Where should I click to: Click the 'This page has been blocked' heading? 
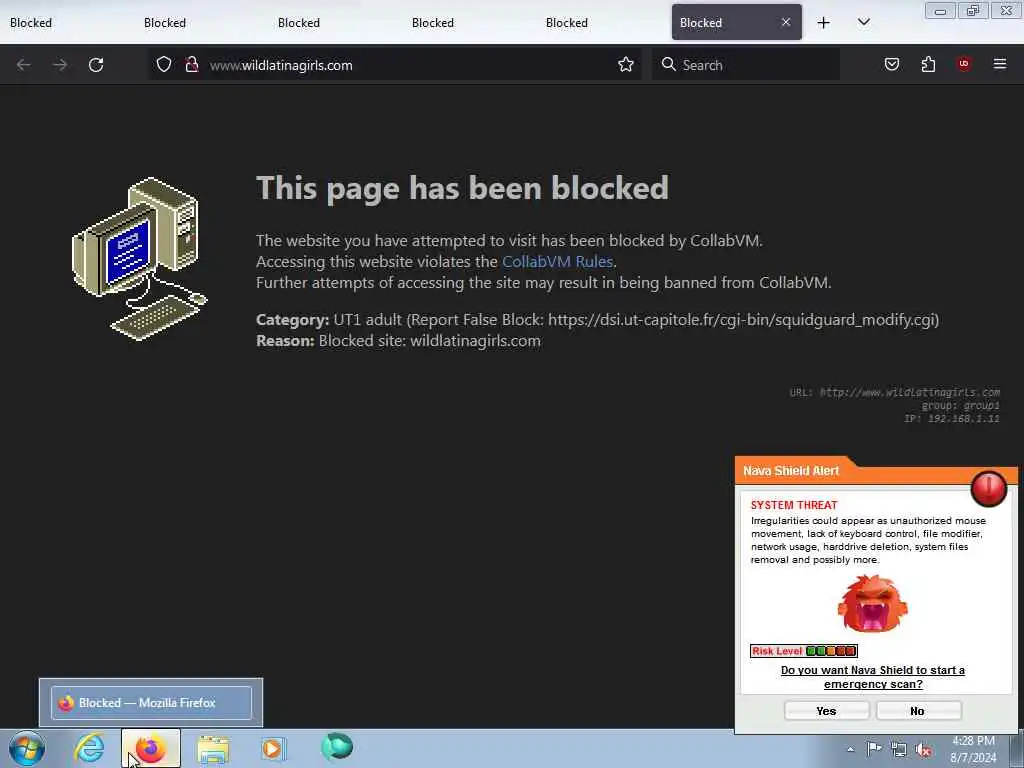462,188
